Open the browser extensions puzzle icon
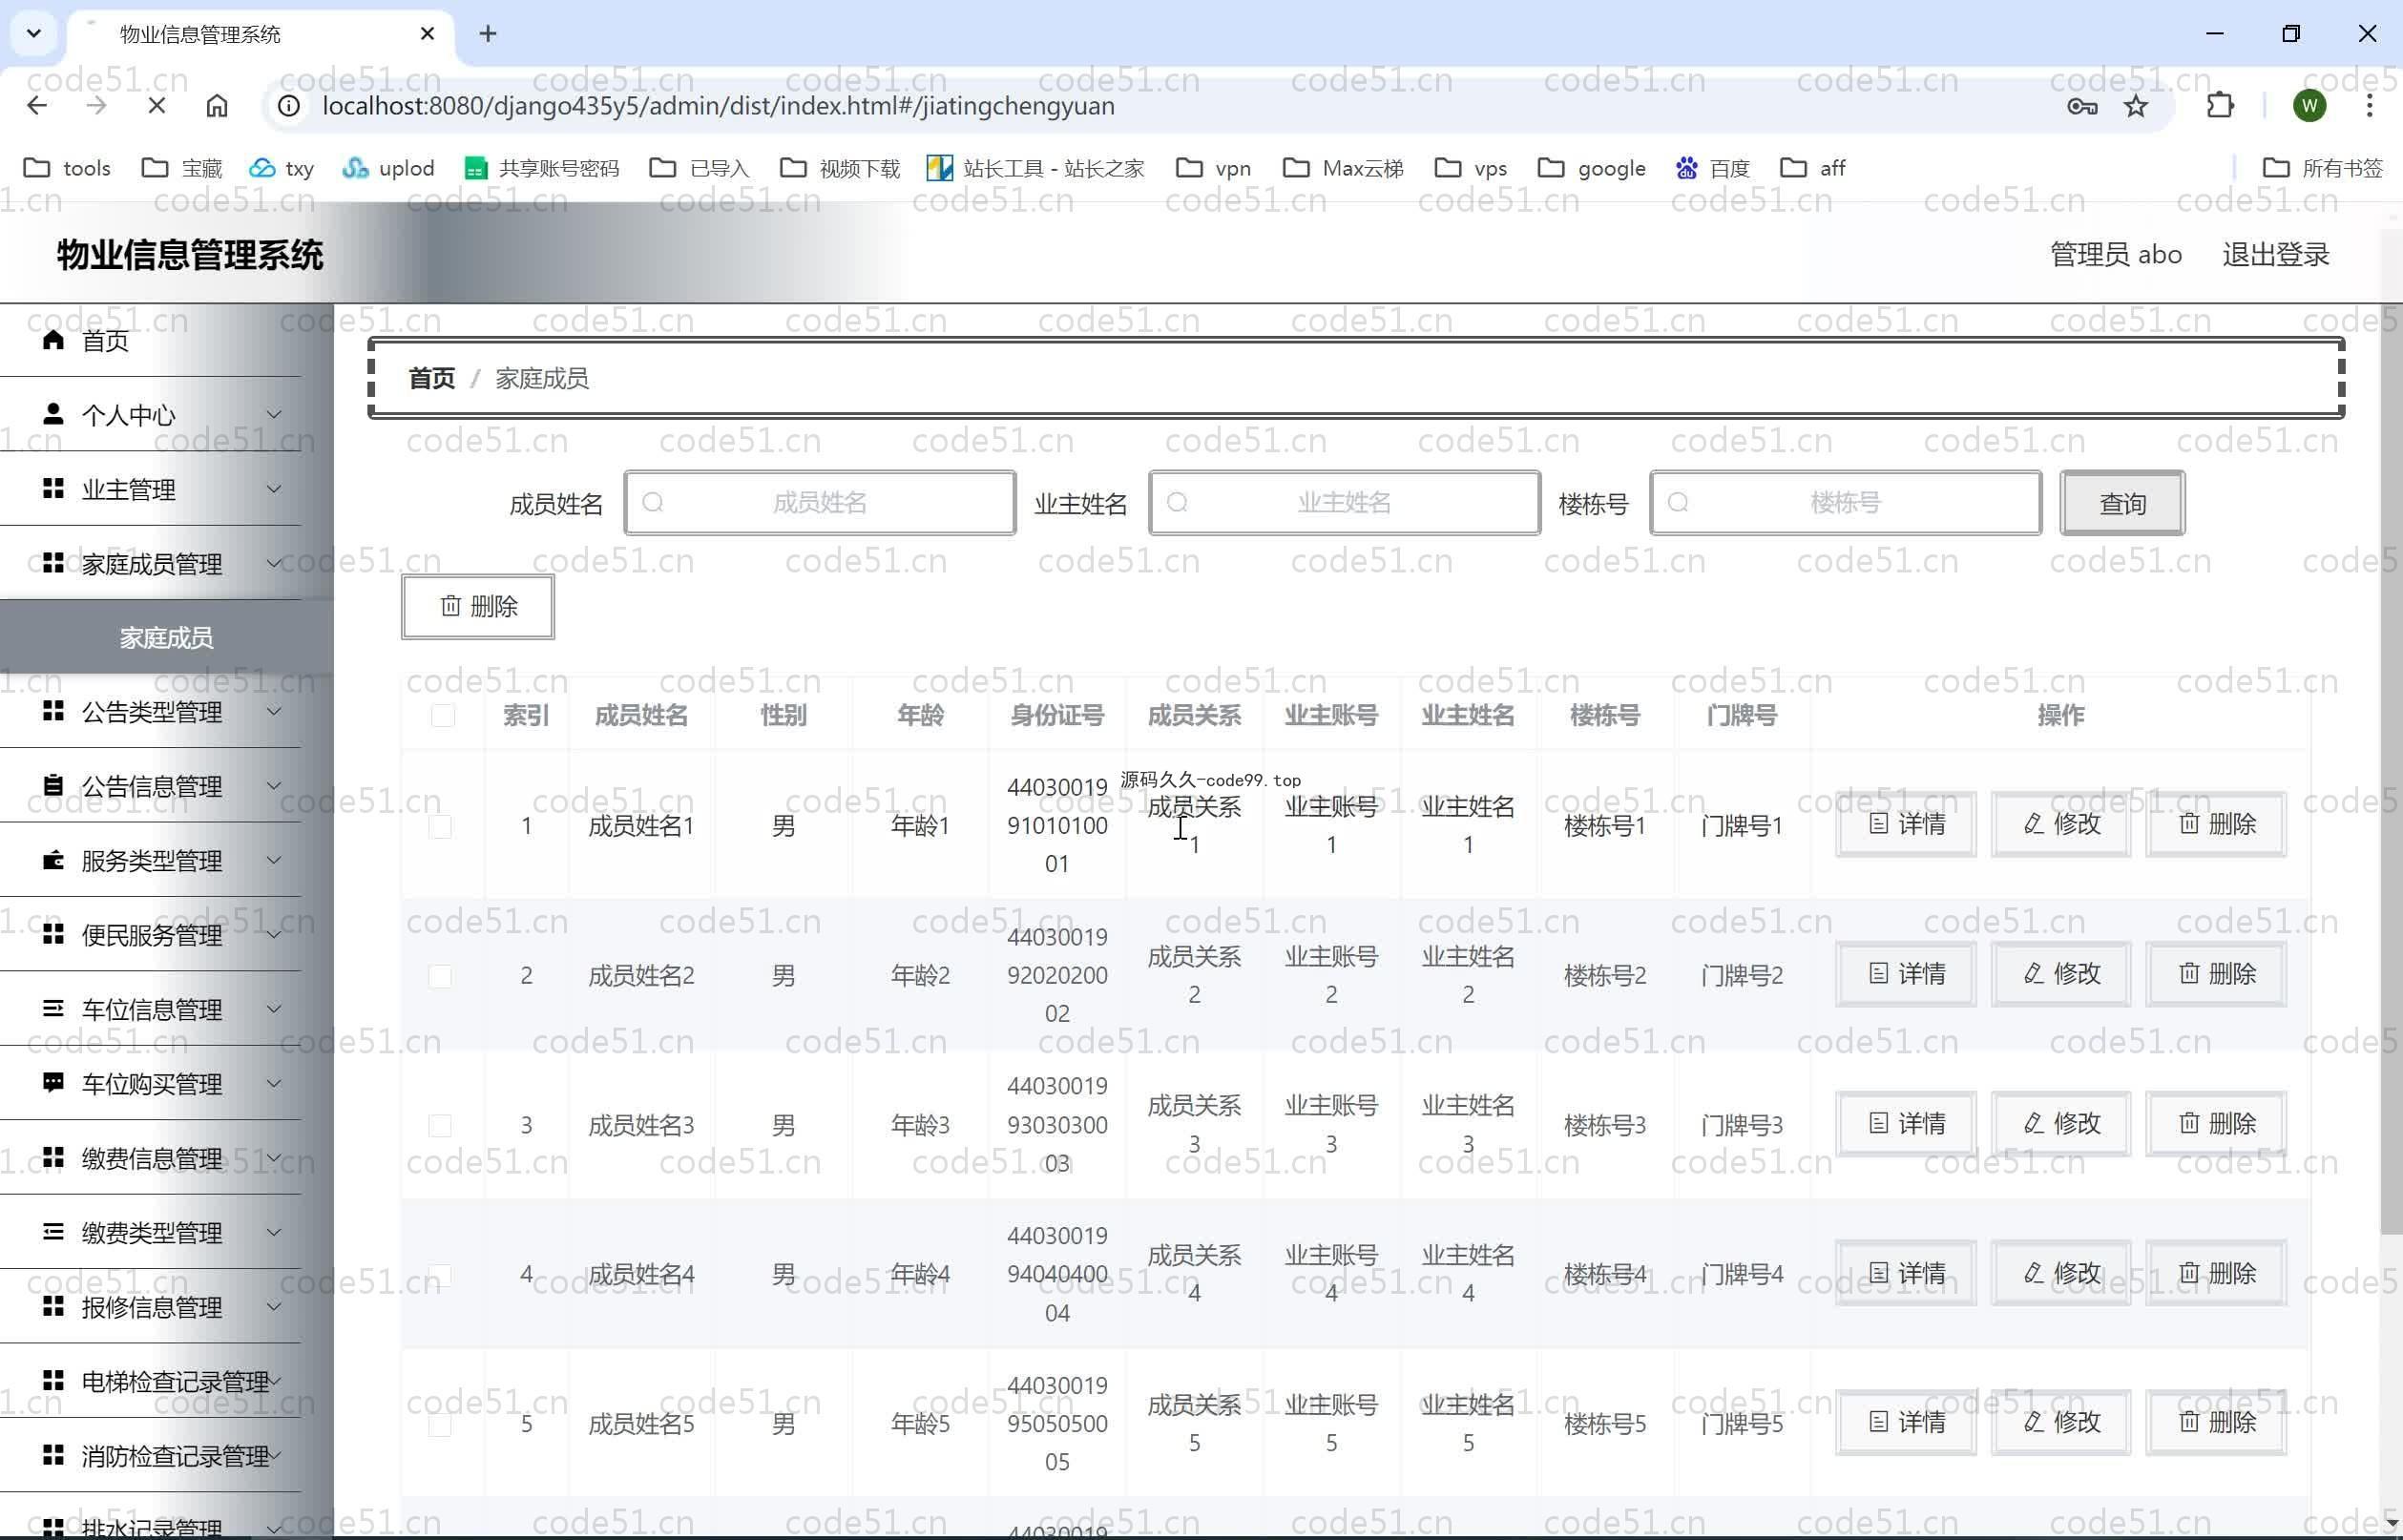The width and height of the screenshot is (2403, 1540). 2220,106
